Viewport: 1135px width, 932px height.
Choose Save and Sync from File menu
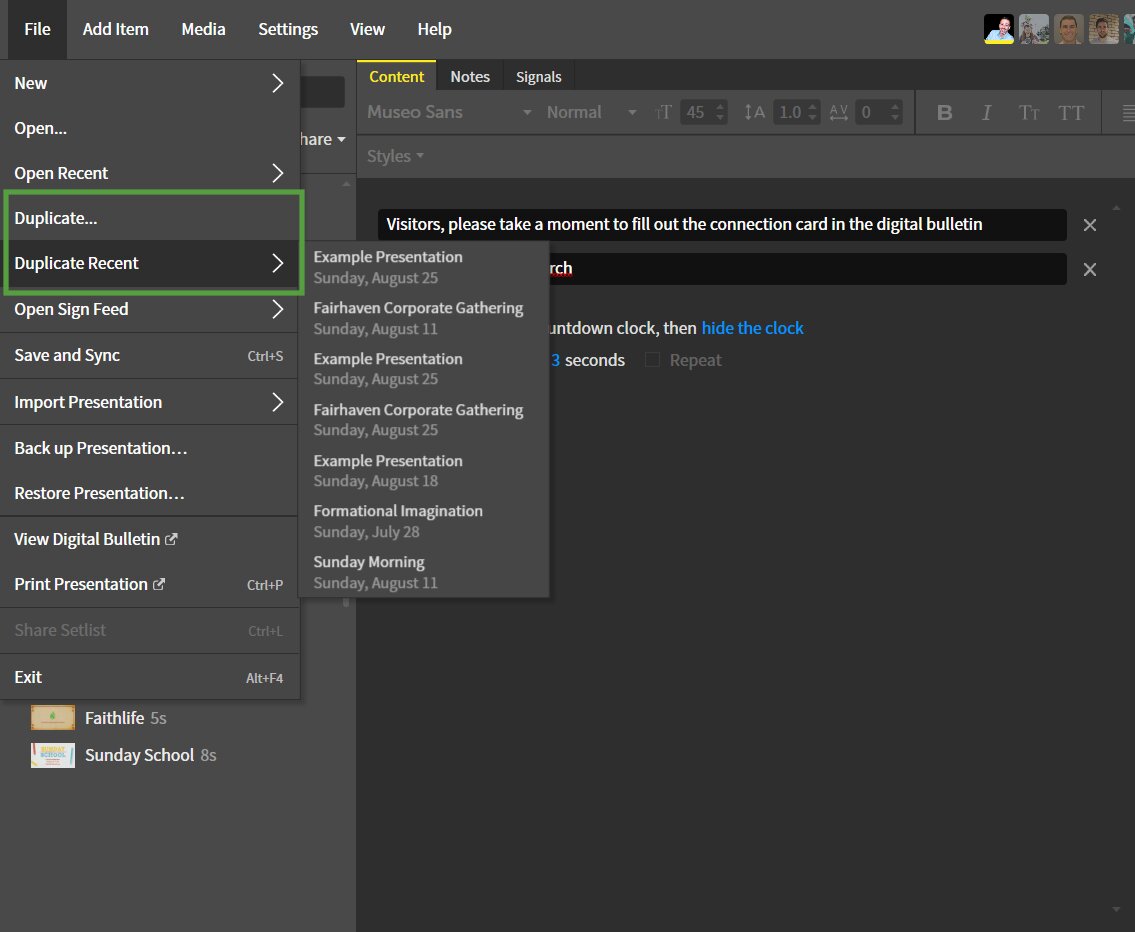pos(150,356)
